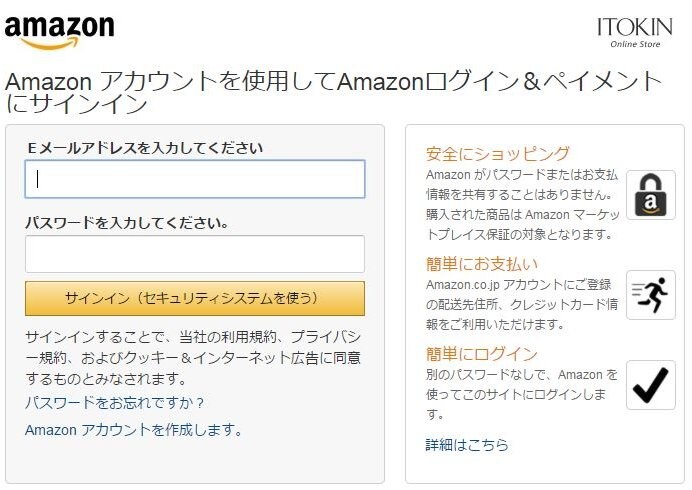Image resolution: width=692 pixels, height=490 pixels.
Task: Click the サインイン(セキュリティシステムを使う) button
Action: pyautogui.click(x=195, y=298)
